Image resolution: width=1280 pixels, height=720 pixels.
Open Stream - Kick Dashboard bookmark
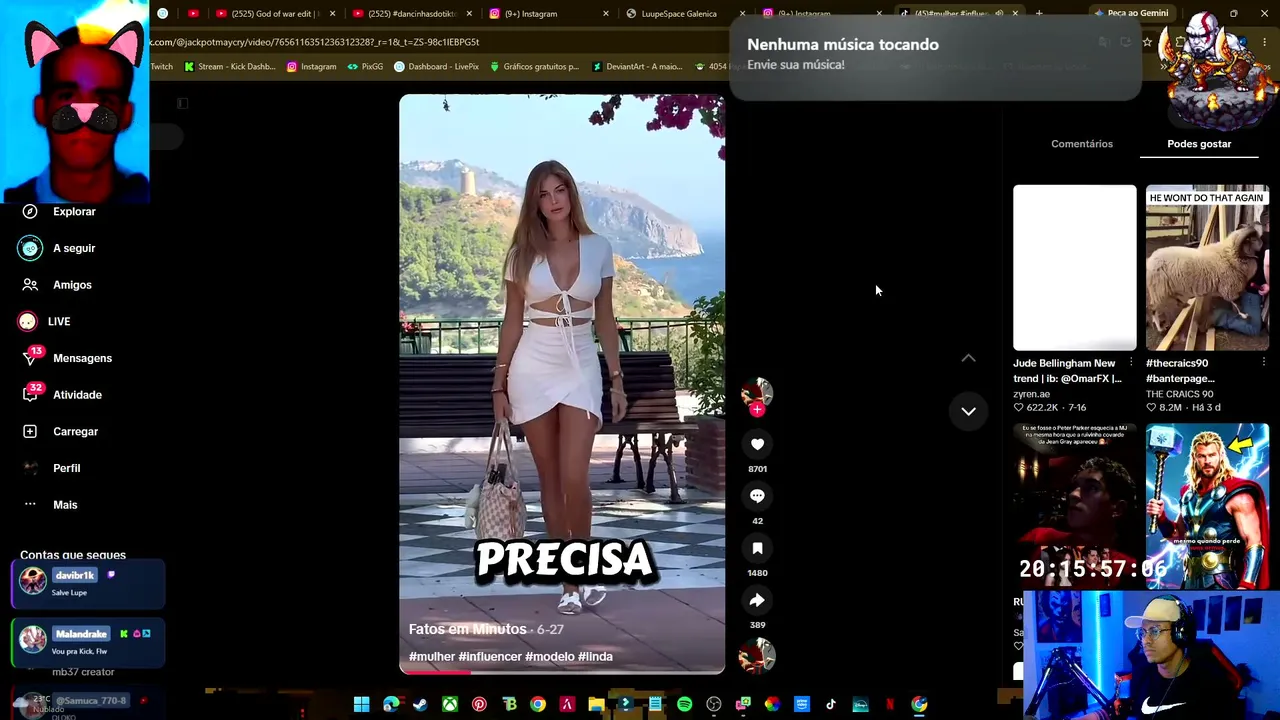[228, 67]
